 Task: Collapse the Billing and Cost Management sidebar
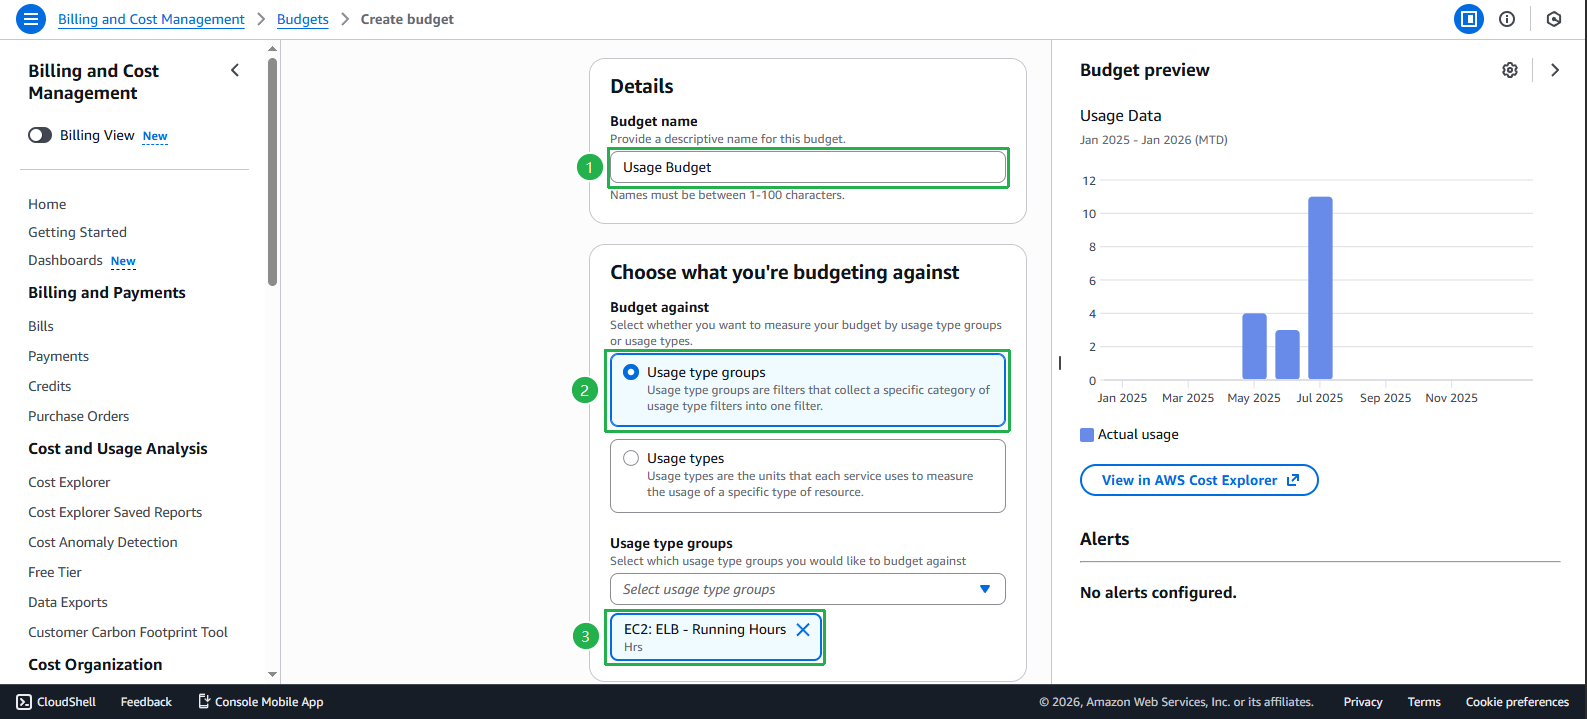pyautogui.click(x=235, y=70)
